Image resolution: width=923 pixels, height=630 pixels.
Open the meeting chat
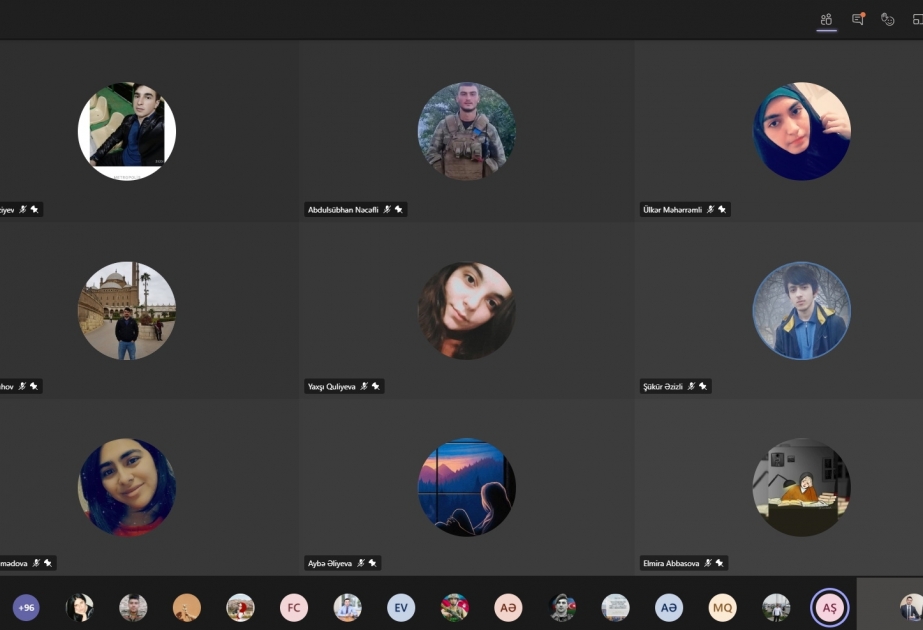(858, 19)
